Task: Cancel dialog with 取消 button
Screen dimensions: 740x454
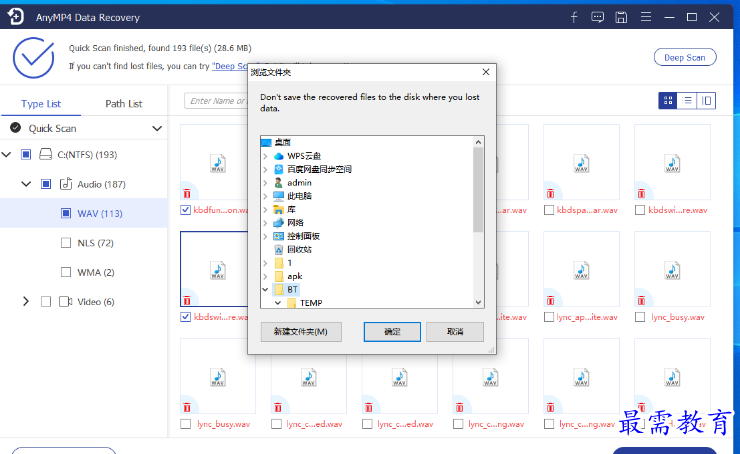Action: click(x=455, y=332)
